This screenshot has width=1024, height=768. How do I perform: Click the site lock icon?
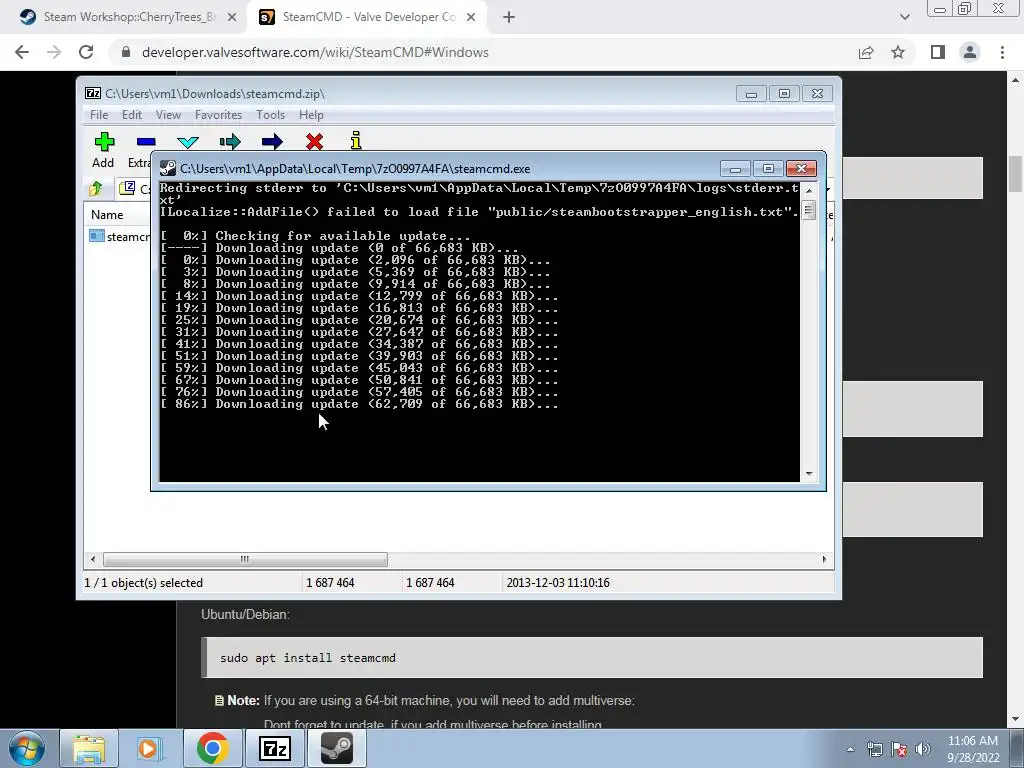[x=126, y=52]
